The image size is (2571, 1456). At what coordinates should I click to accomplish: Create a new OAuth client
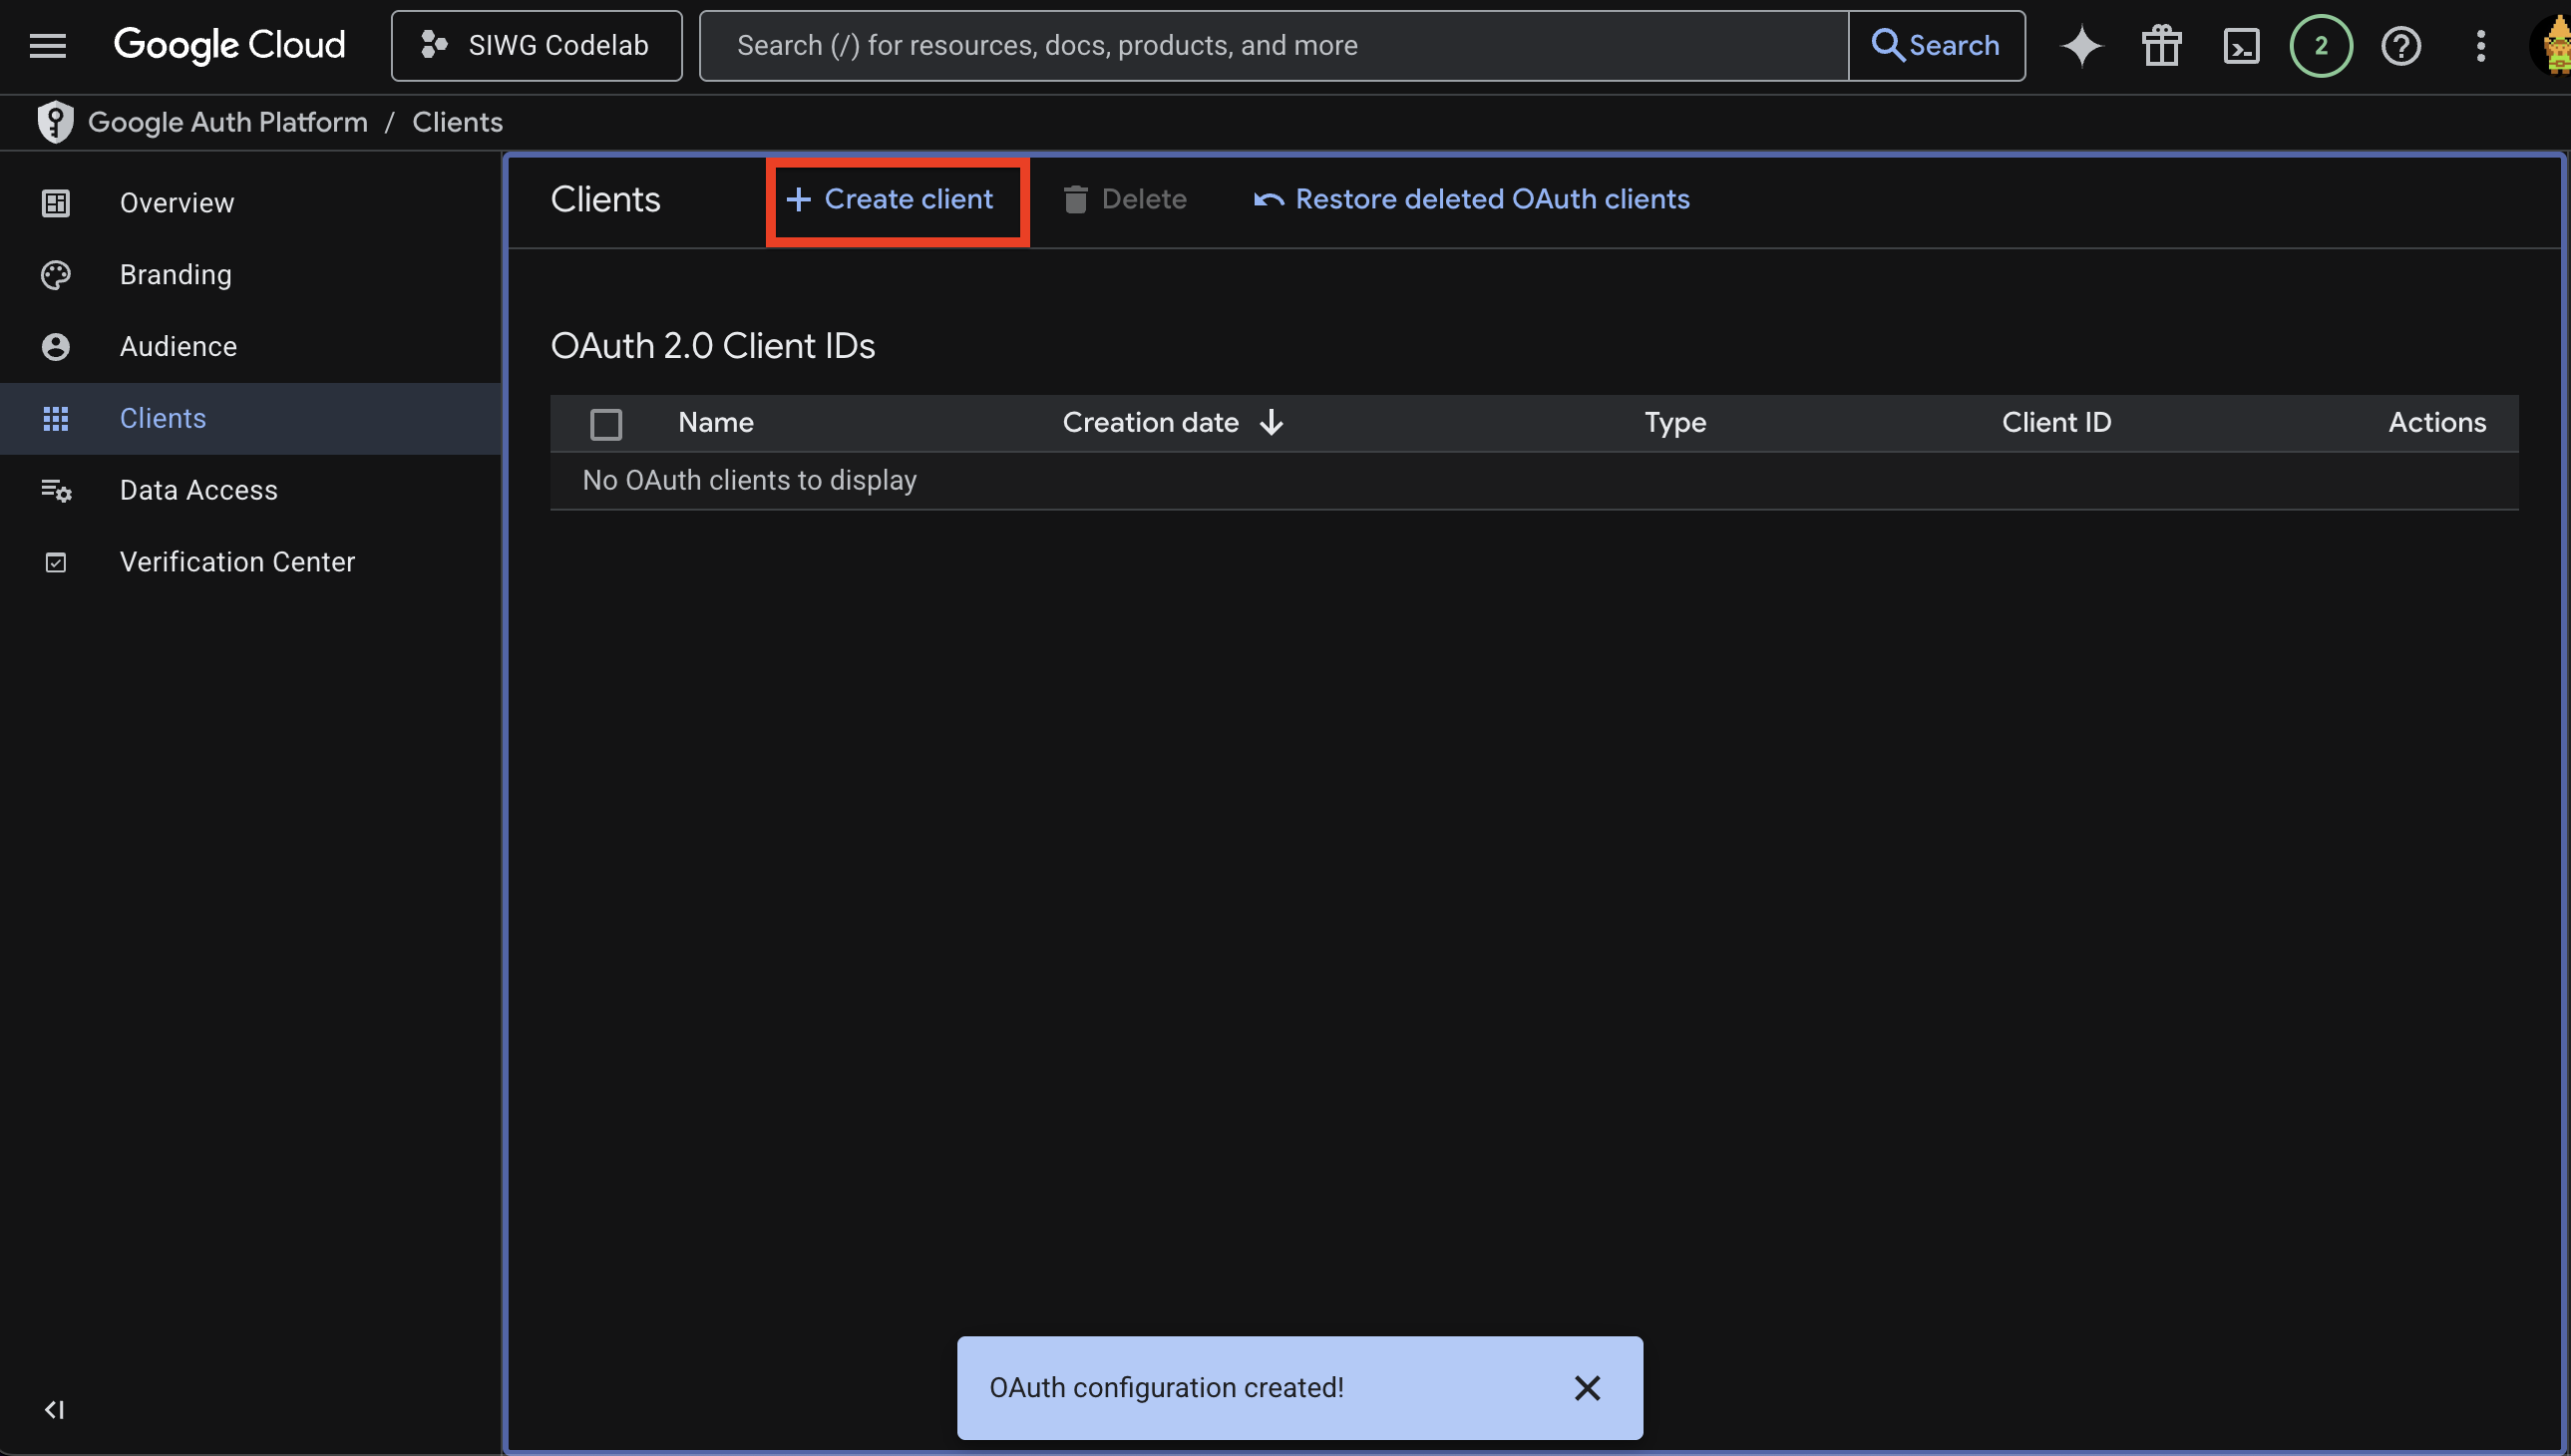coord(897,200)
